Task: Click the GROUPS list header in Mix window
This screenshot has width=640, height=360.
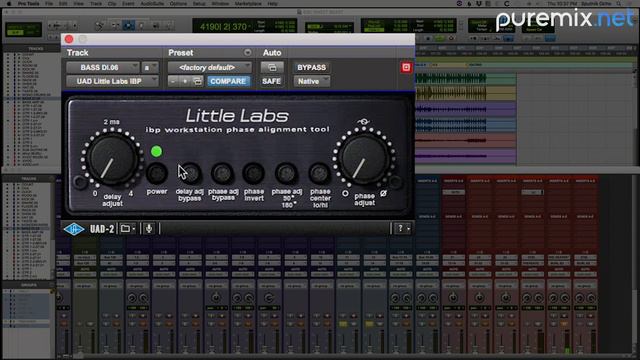Action: pyautogui.click(x=29, y=285)
